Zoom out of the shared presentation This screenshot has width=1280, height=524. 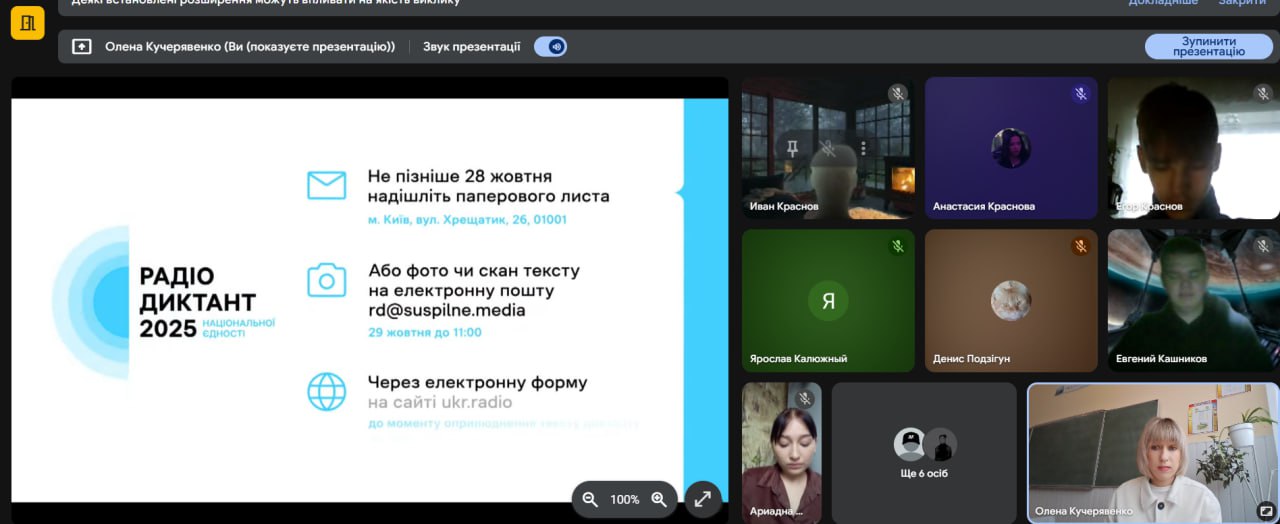590,499
